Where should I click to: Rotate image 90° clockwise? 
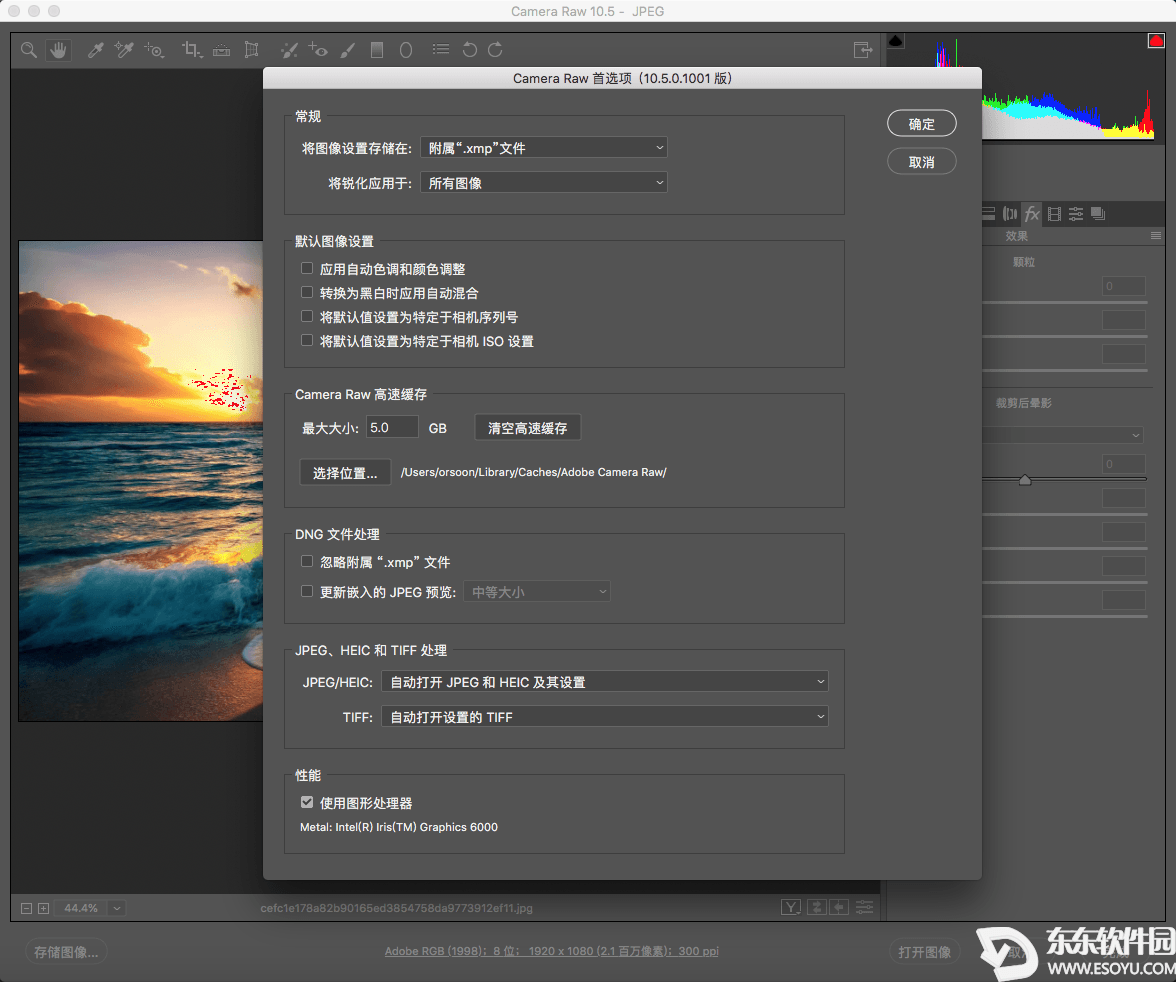tap(495, 50)
